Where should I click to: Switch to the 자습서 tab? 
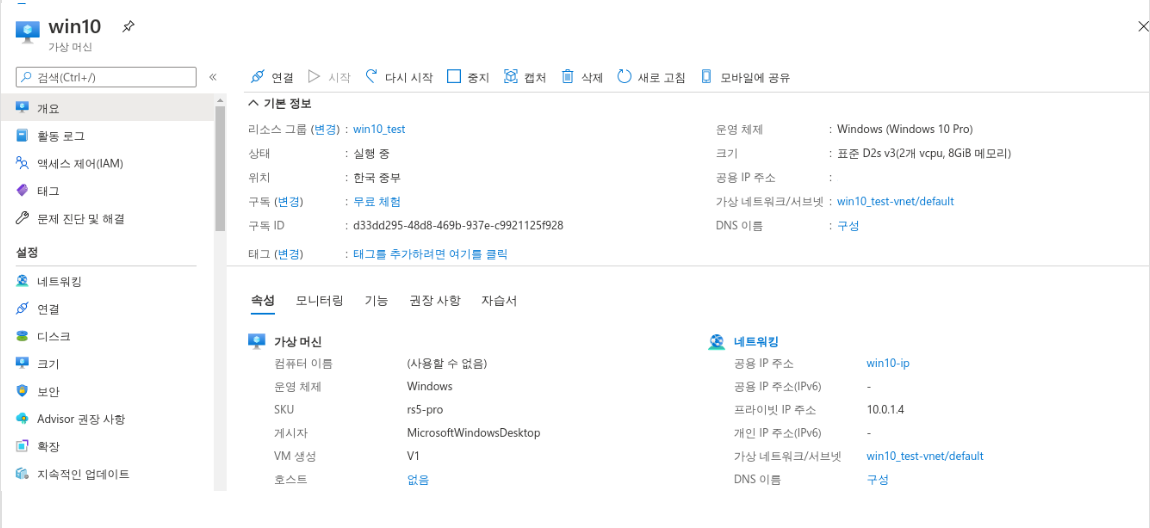click(499, 301)
